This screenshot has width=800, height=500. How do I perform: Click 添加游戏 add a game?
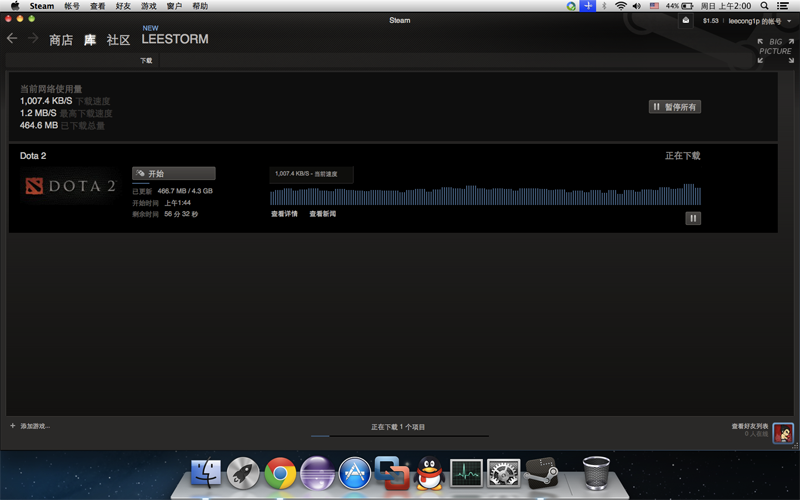(x=30, y=426)
